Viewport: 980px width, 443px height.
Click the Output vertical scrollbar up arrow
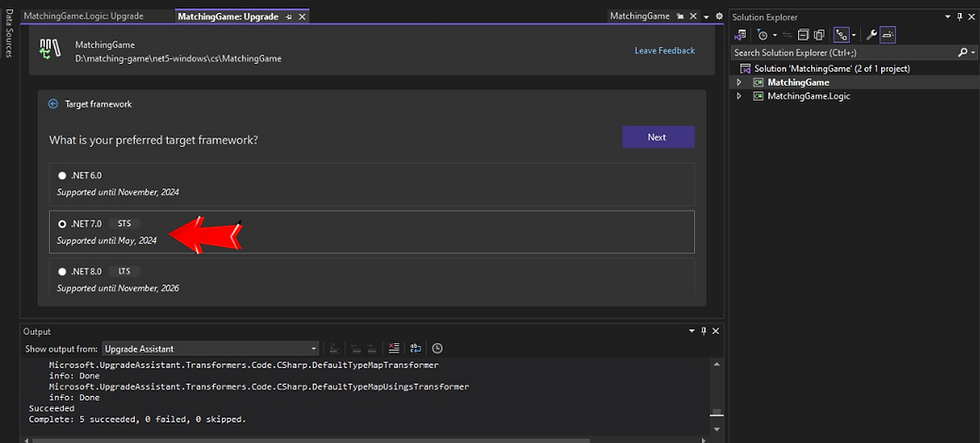[717, 365]
